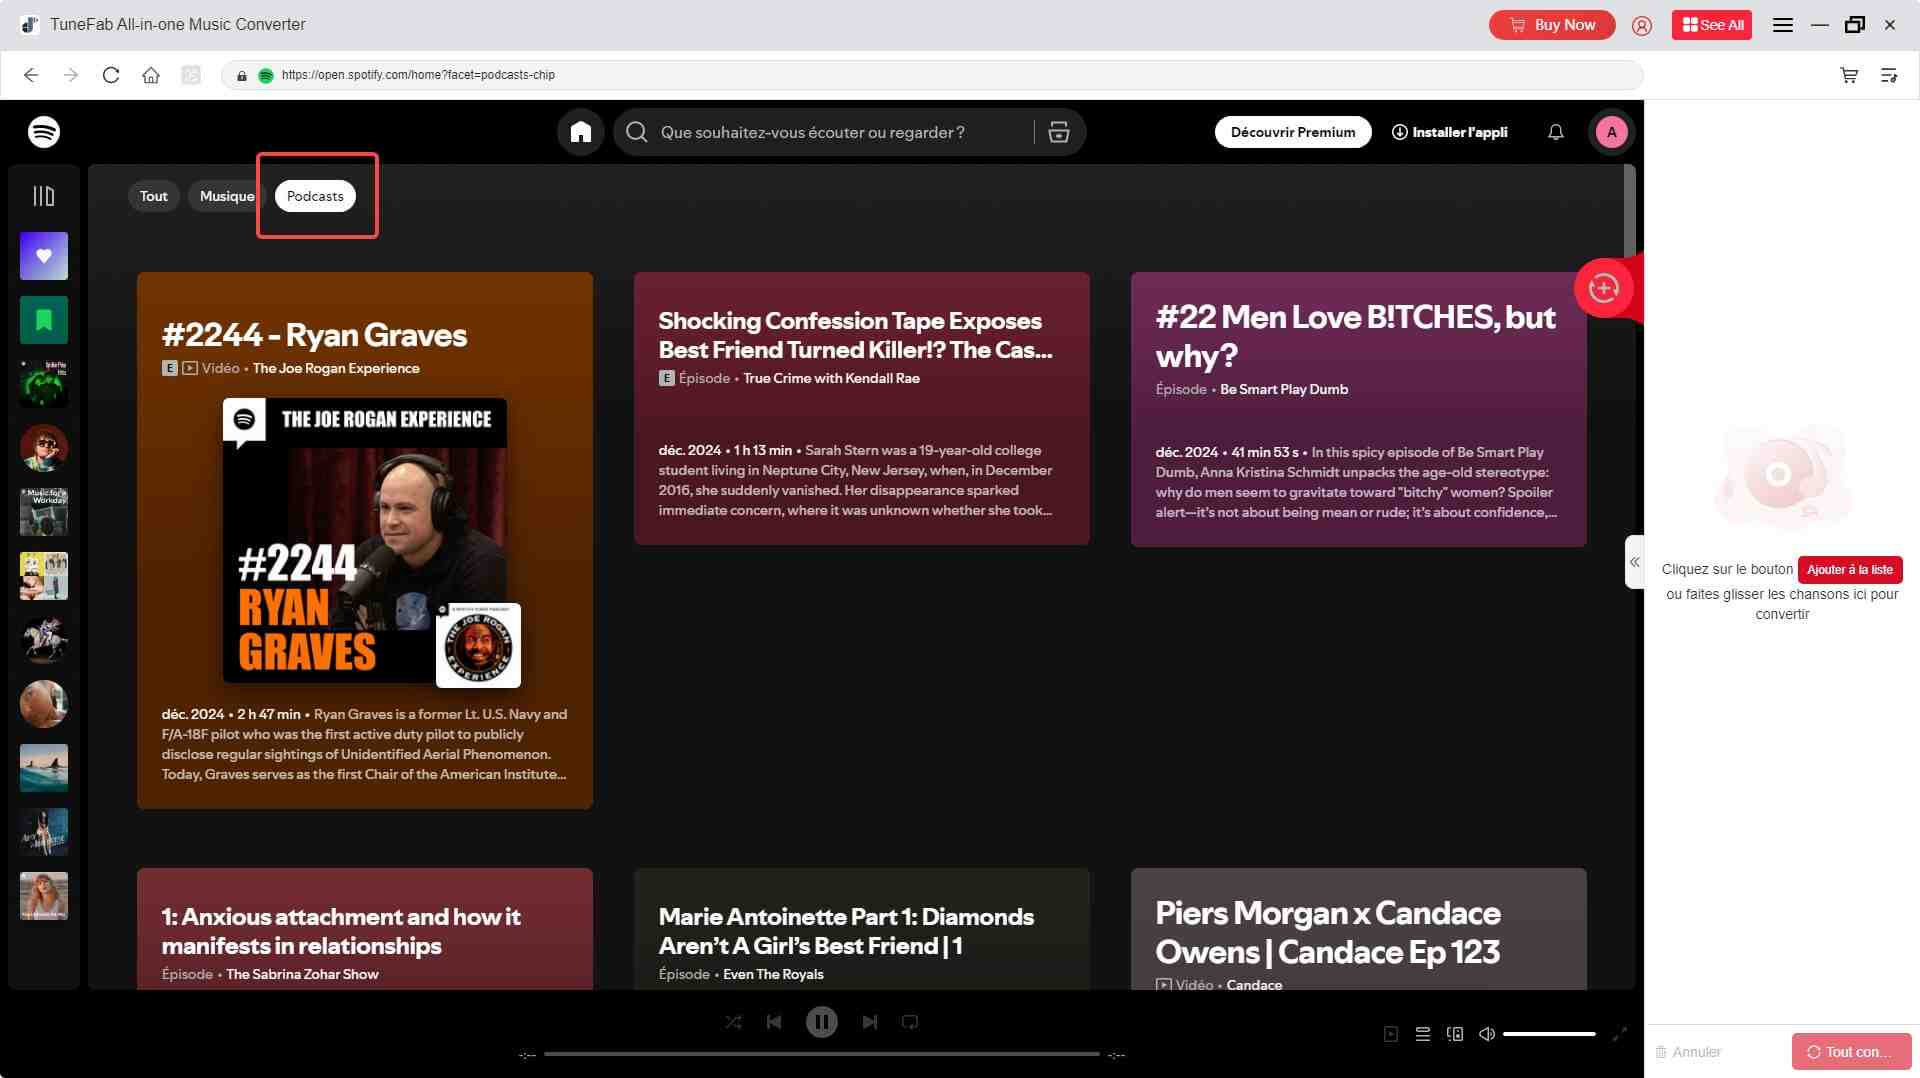Select the Tout filter chip
This screenshot has height=1078, width=1920.
tap(154, 196)
